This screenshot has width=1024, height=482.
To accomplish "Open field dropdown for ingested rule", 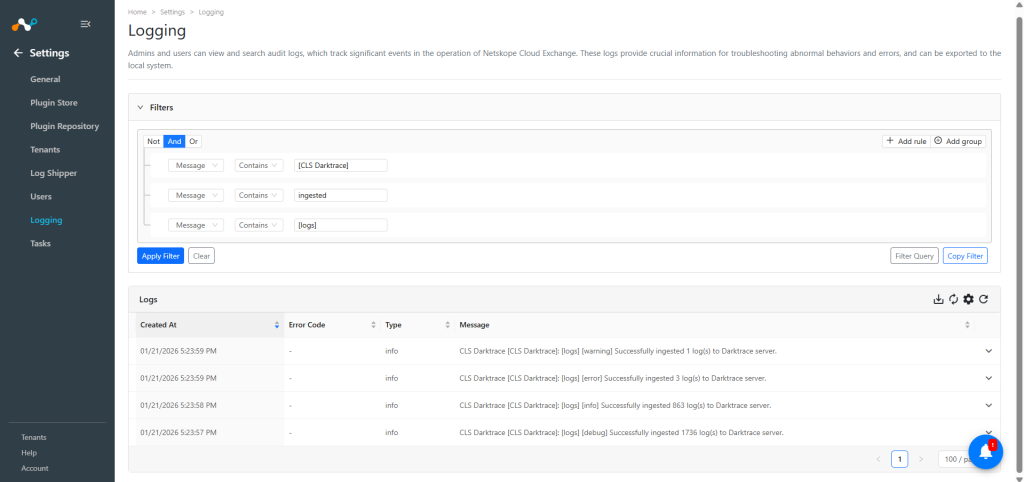I will point(196,195).
